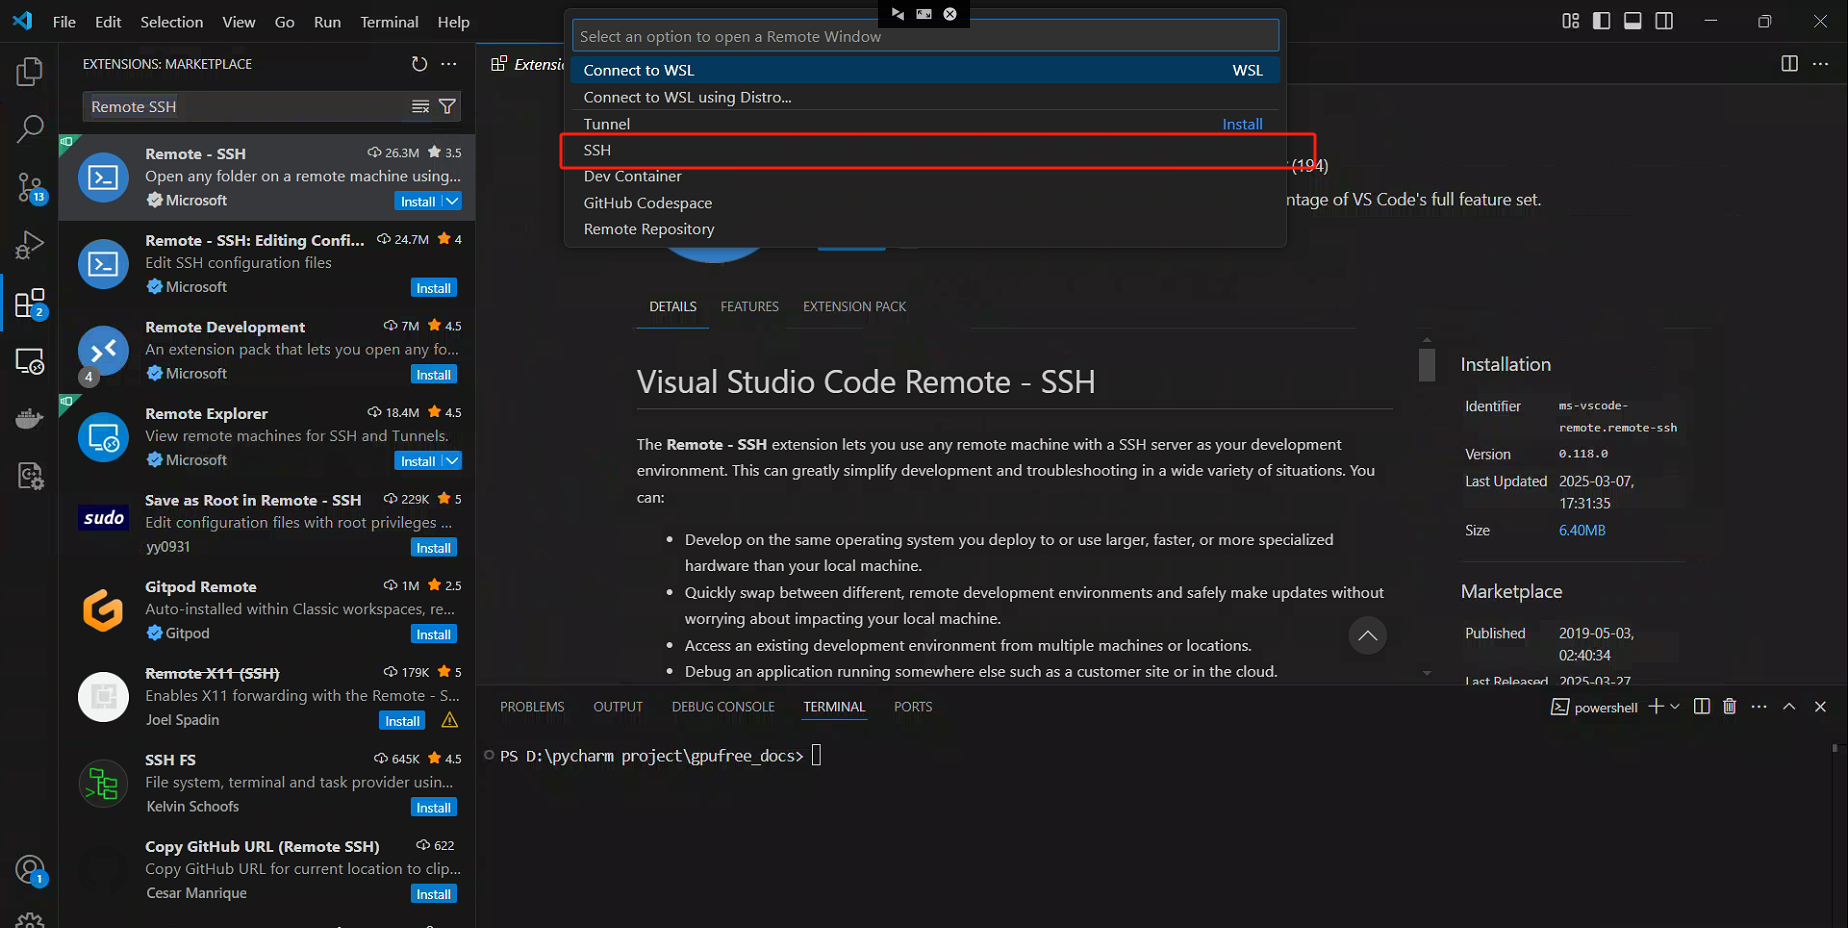Switch to the EXTENSION PACK tab
Viewport: 1848px width, 928px height.
[x=854, y=307]
